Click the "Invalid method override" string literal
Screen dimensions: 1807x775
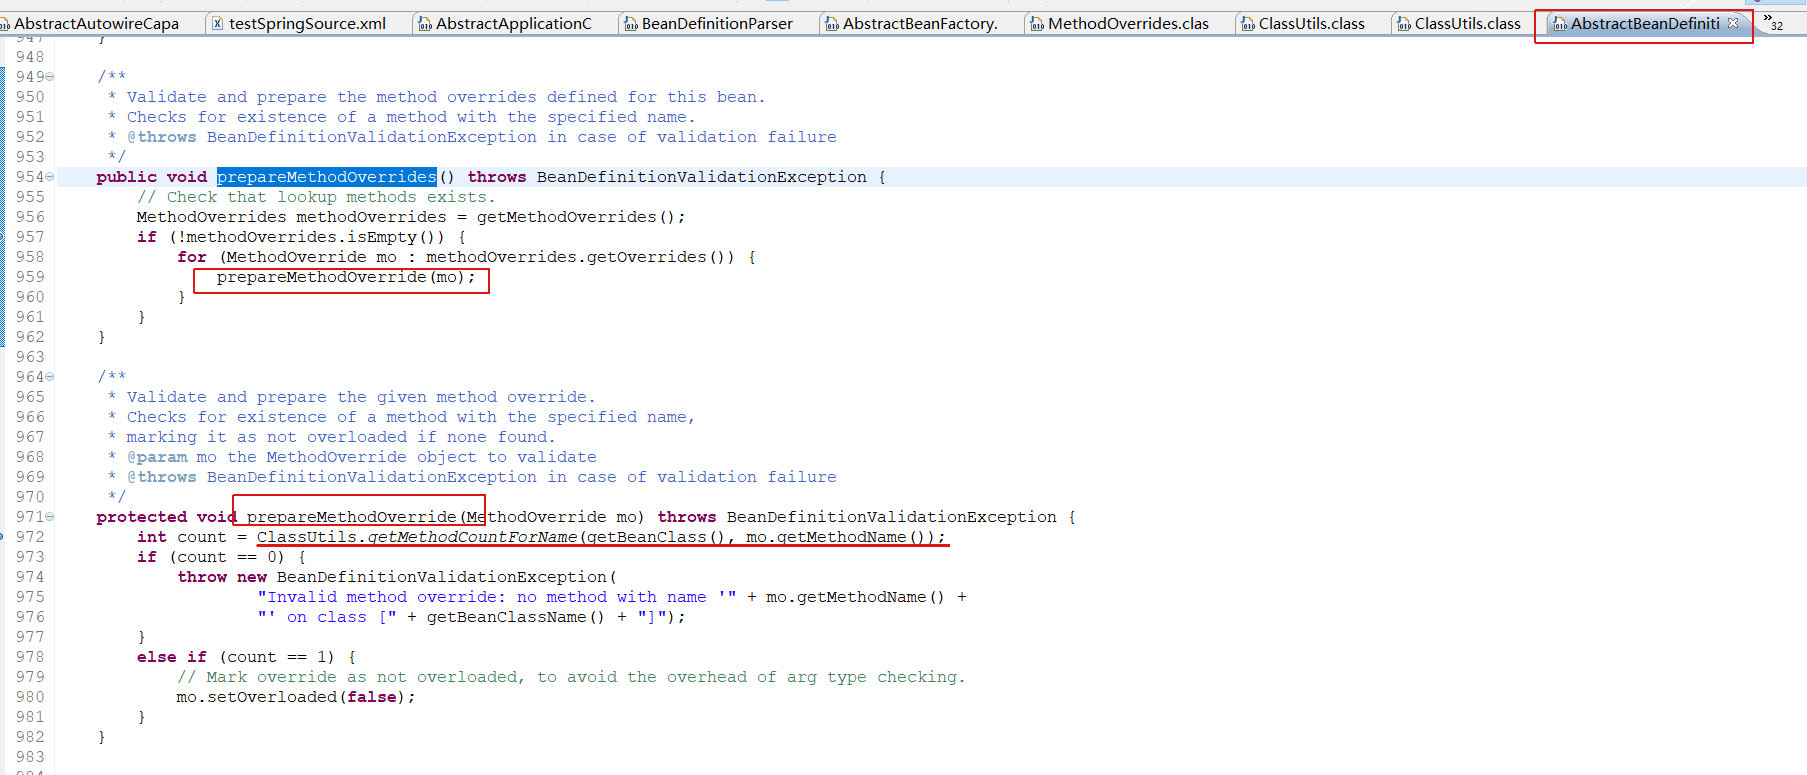pyautogui.click(x=497, y=597)
